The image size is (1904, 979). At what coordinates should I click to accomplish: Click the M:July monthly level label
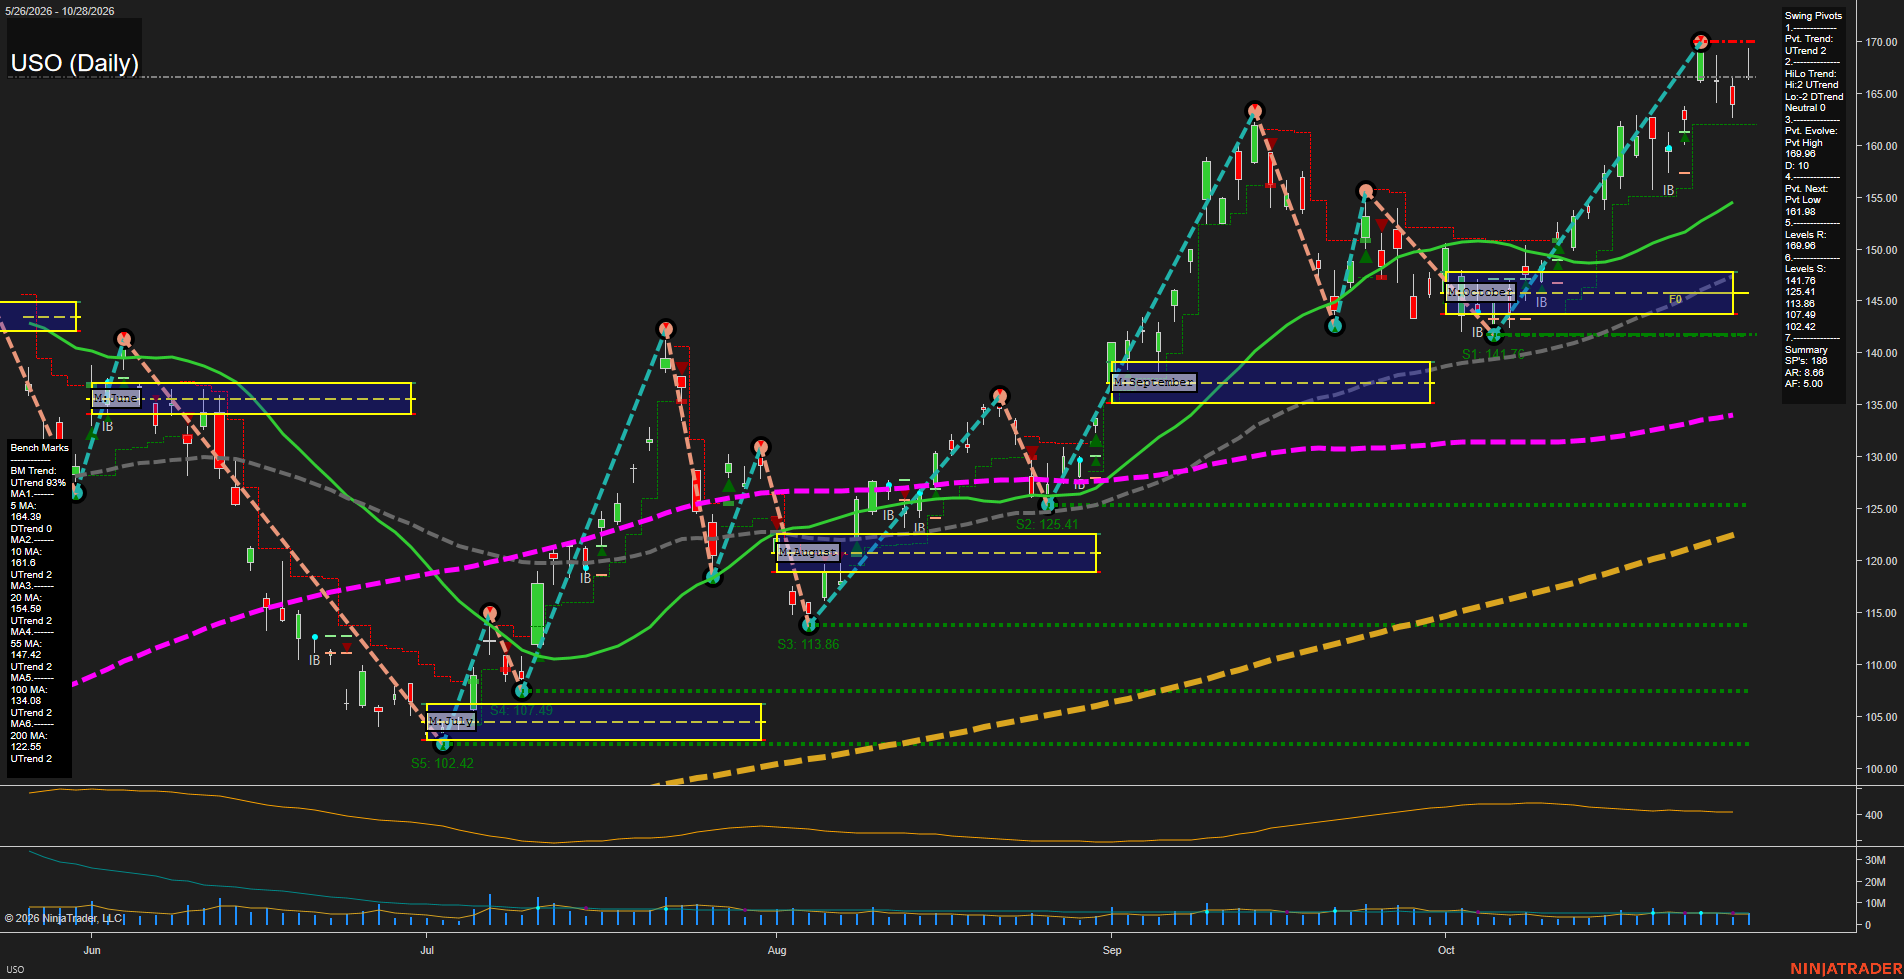451,721
